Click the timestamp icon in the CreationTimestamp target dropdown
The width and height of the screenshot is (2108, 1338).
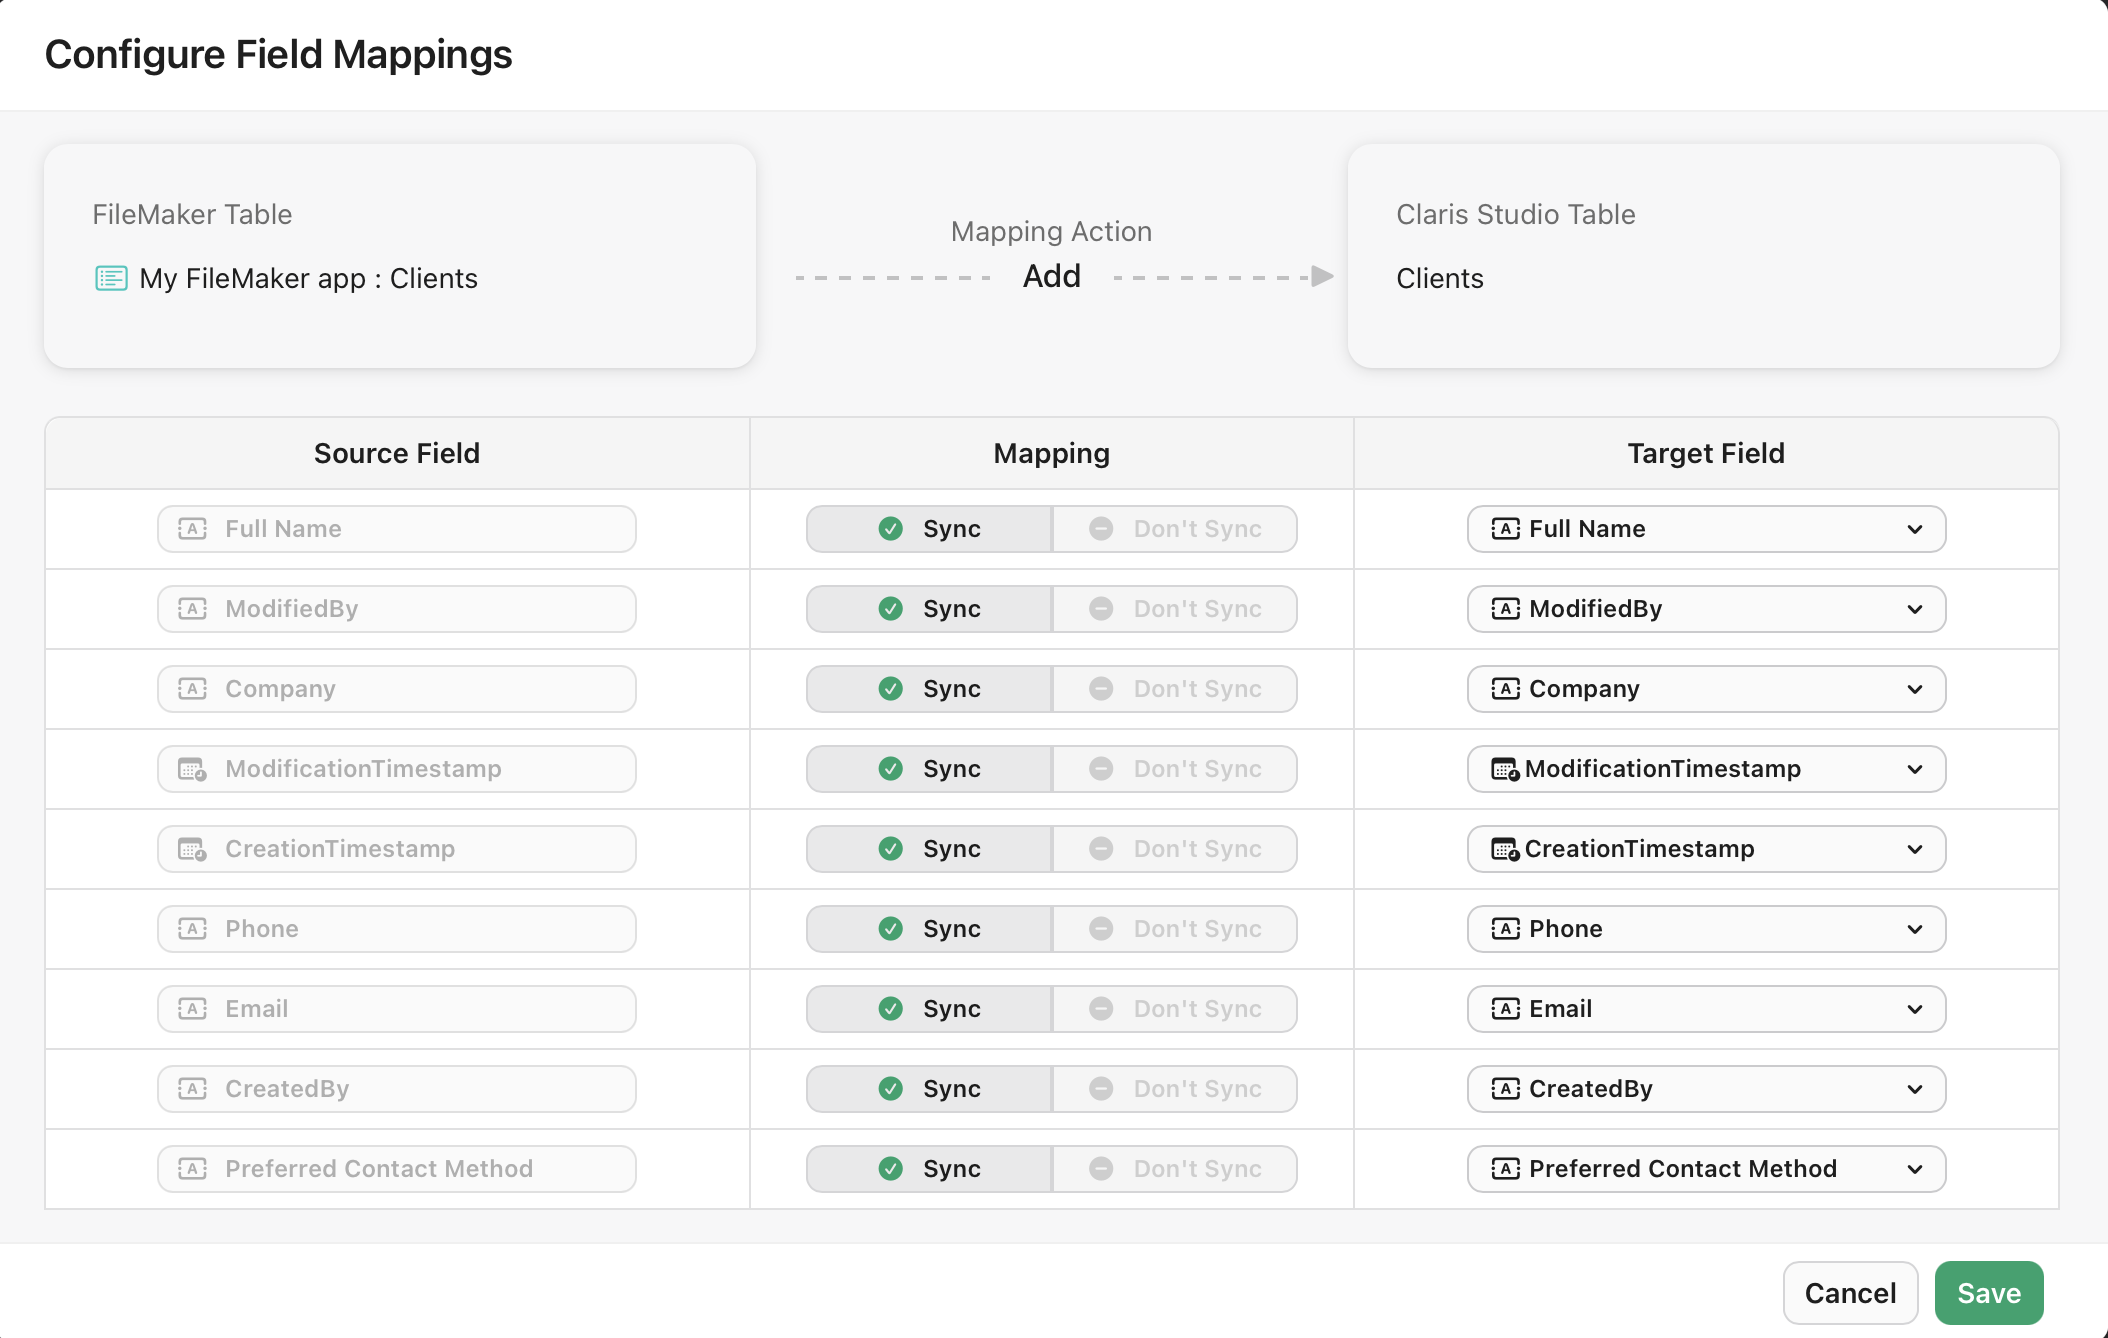(x=1503, y=848)
